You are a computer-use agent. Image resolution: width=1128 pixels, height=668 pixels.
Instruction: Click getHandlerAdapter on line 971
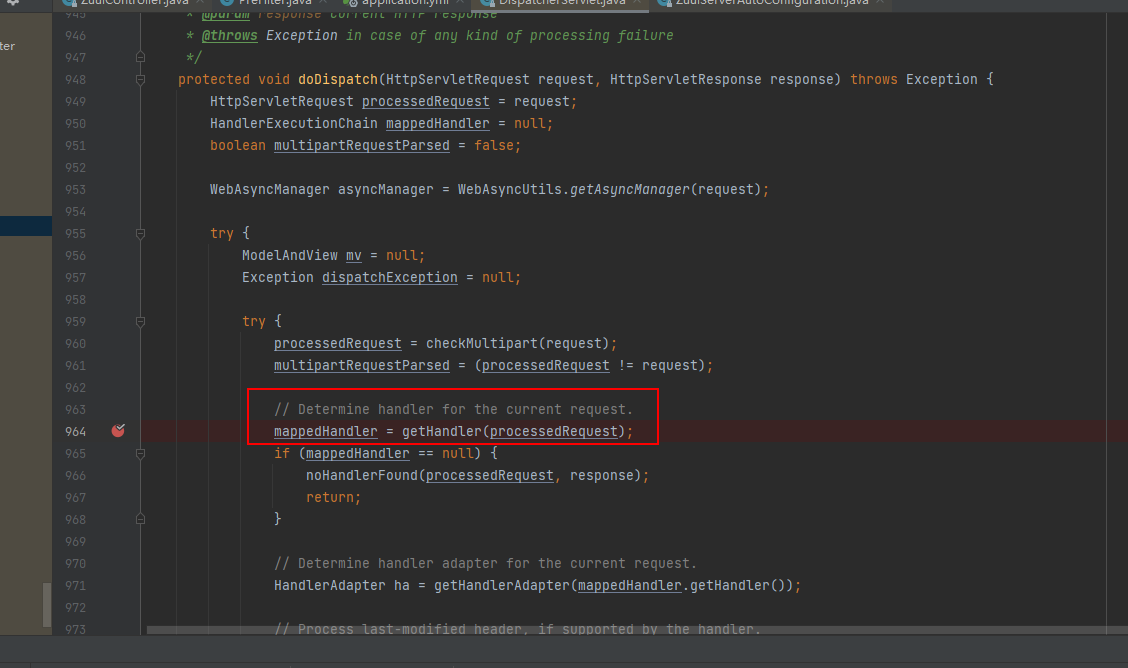tap(501, 585)
